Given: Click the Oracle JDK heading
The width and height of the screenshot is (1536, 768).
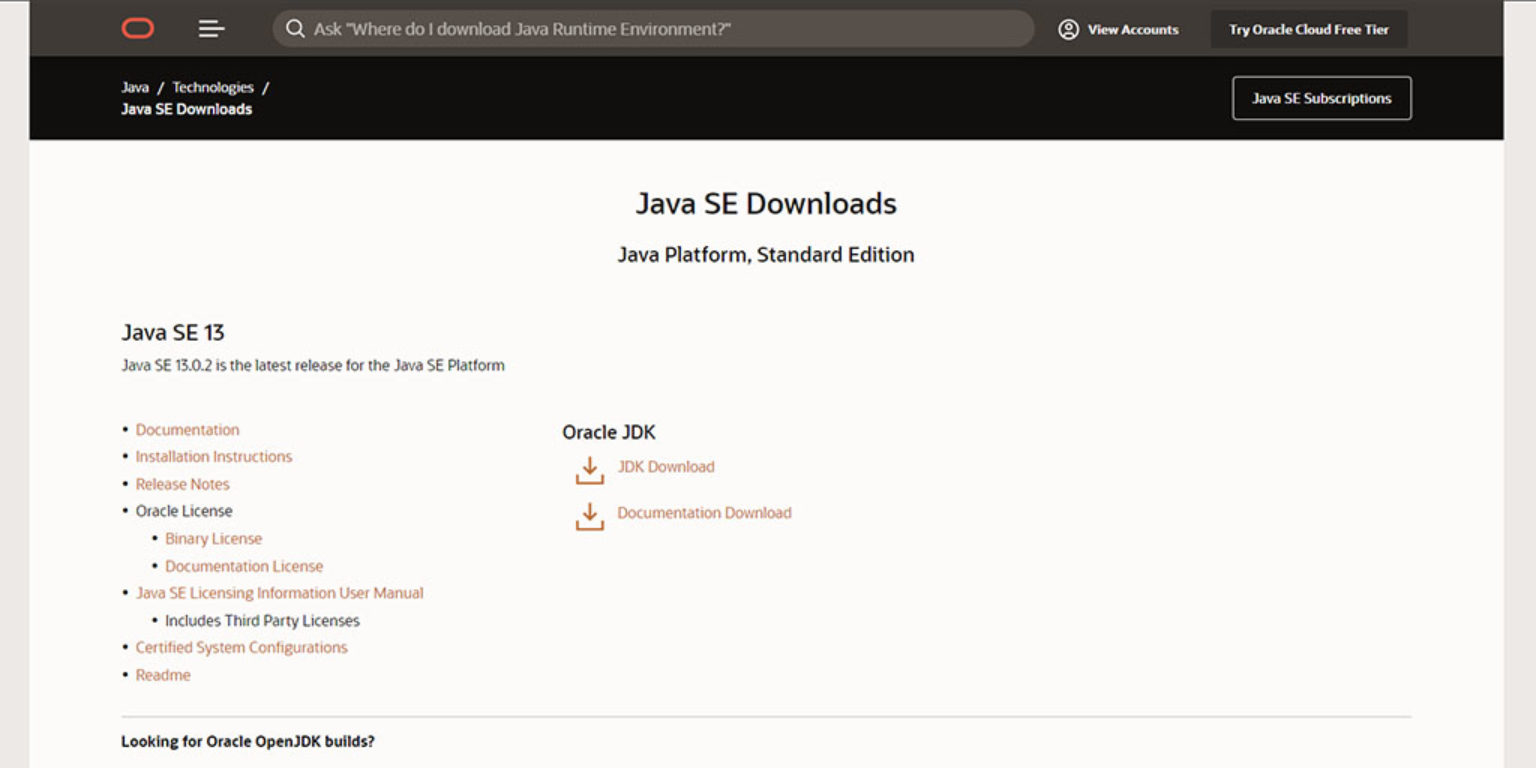Looking at the screenshot, I should [609, 432].
